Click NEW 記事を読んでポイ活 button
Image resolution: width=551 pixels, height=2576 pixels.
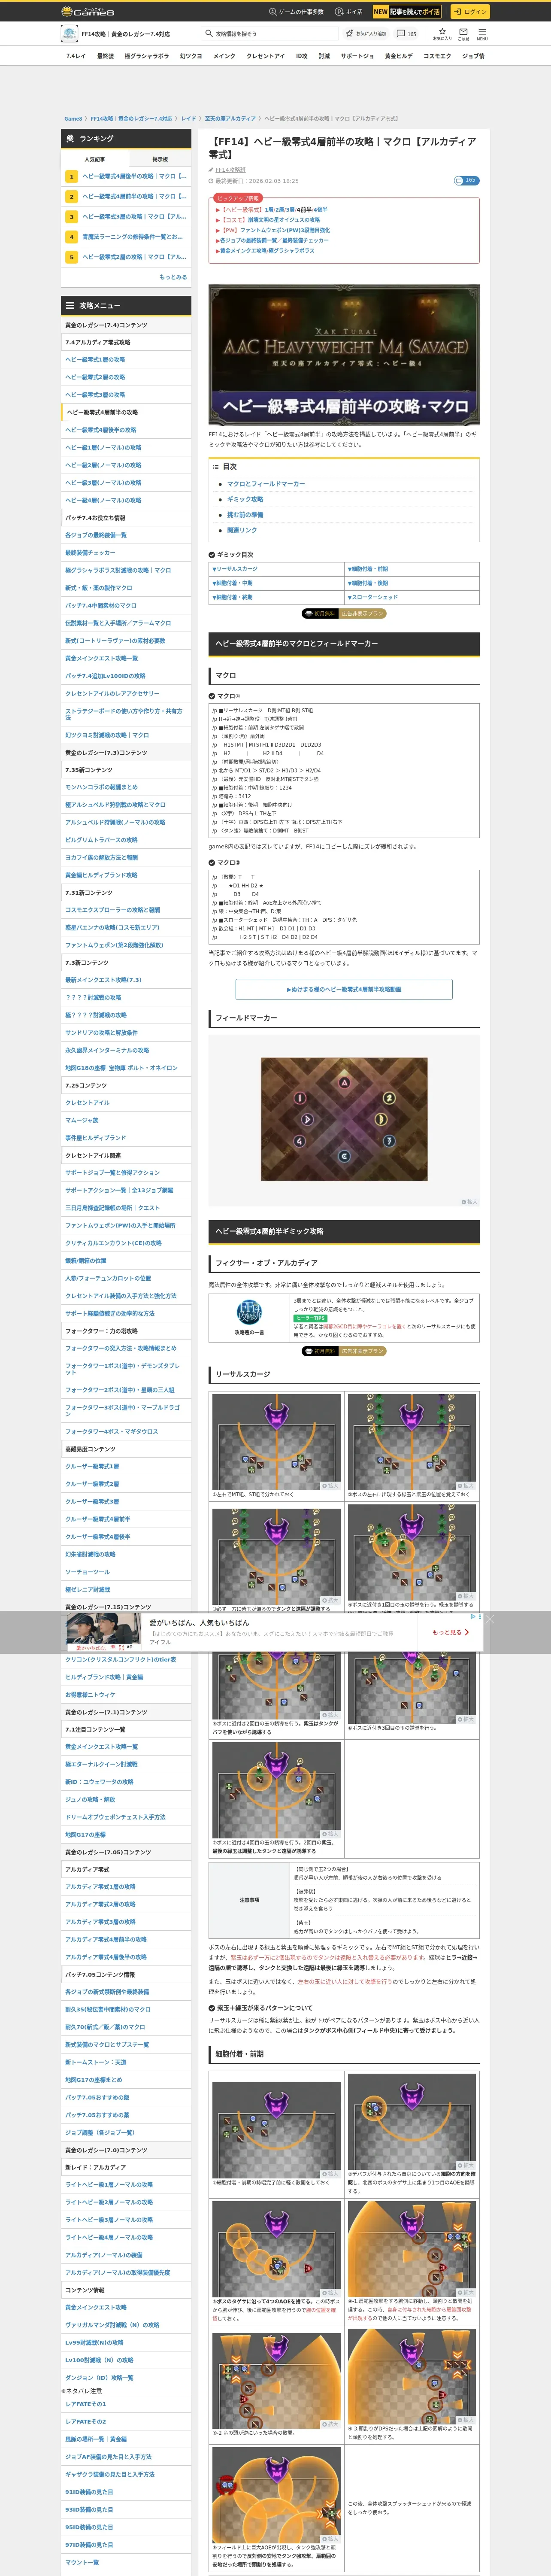tap(407, 12)
